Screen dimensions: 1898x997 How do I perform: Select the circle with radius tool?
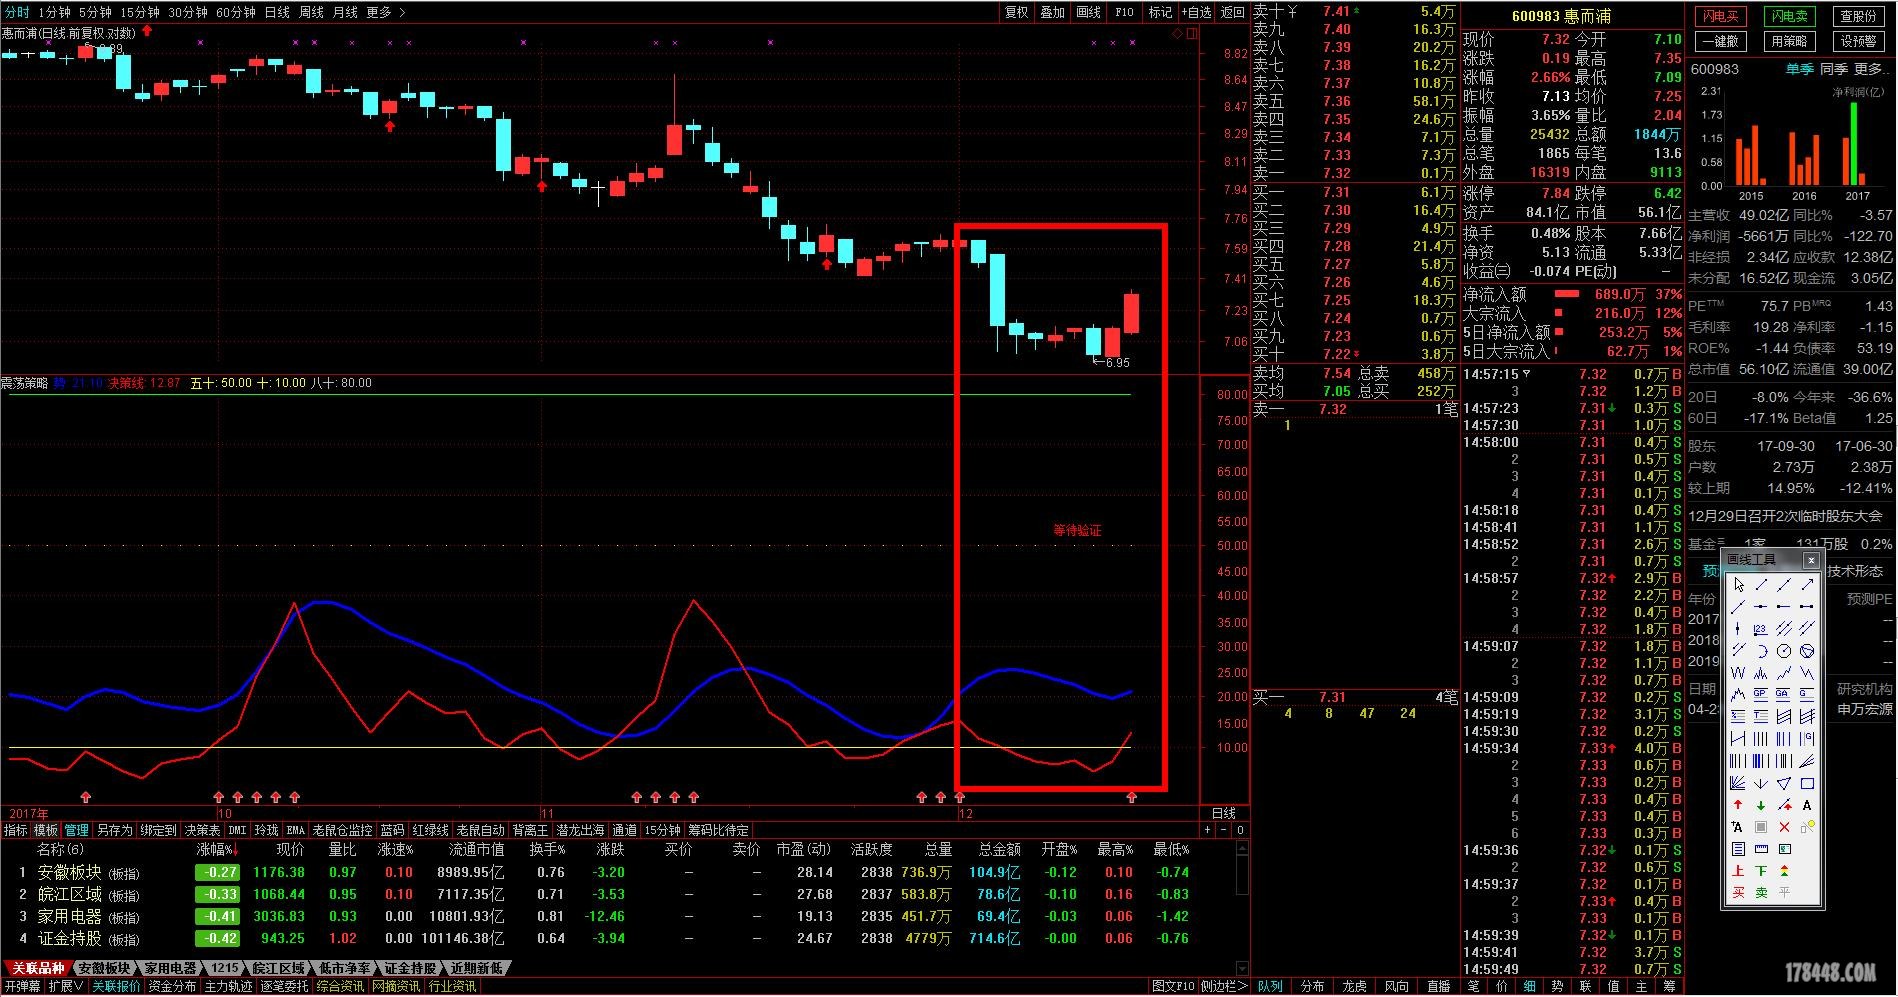[x=1784, y=651]
